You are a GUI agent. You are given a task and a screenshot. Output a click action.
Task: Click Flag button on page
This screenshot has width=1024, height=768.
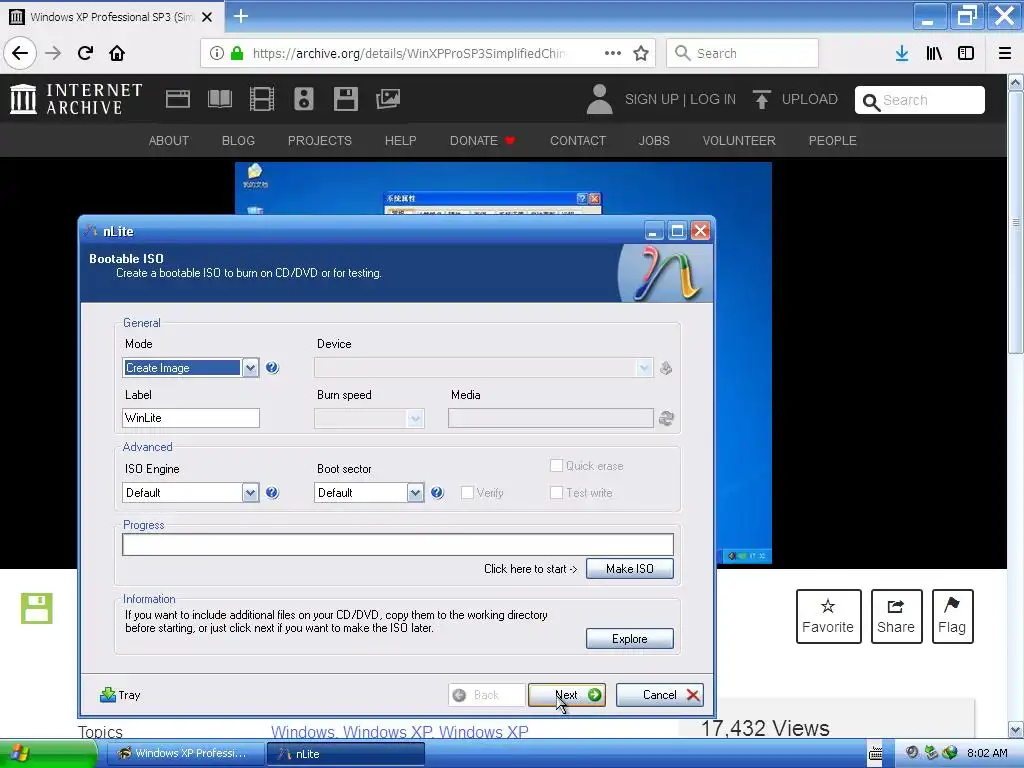point(952,616)
